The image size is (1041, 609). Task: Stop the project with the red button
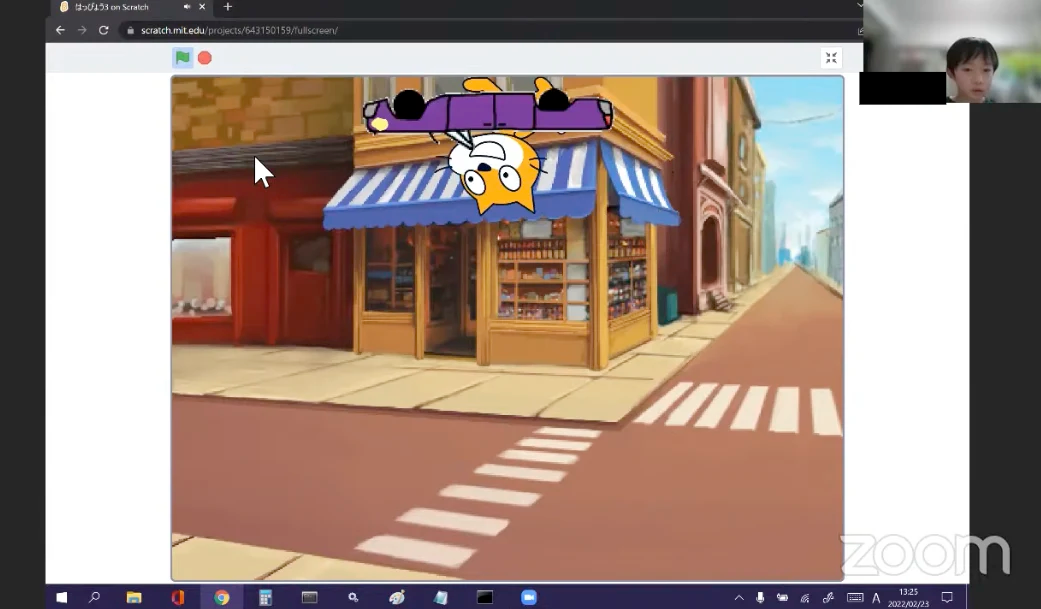tap(204, 58)
